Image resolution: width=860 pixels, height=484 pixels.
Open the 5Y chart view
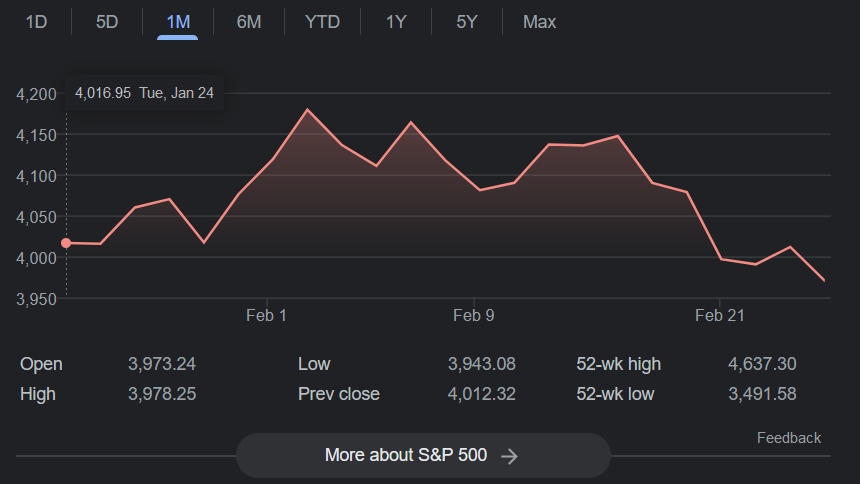pos(466,22)
